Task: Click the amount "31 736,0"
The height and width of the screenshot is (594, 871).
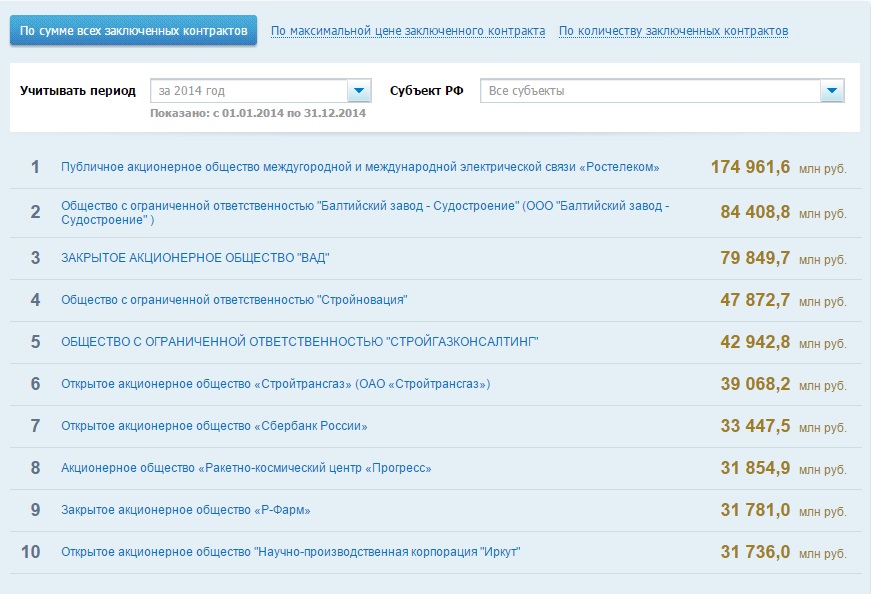Action: 755,552
